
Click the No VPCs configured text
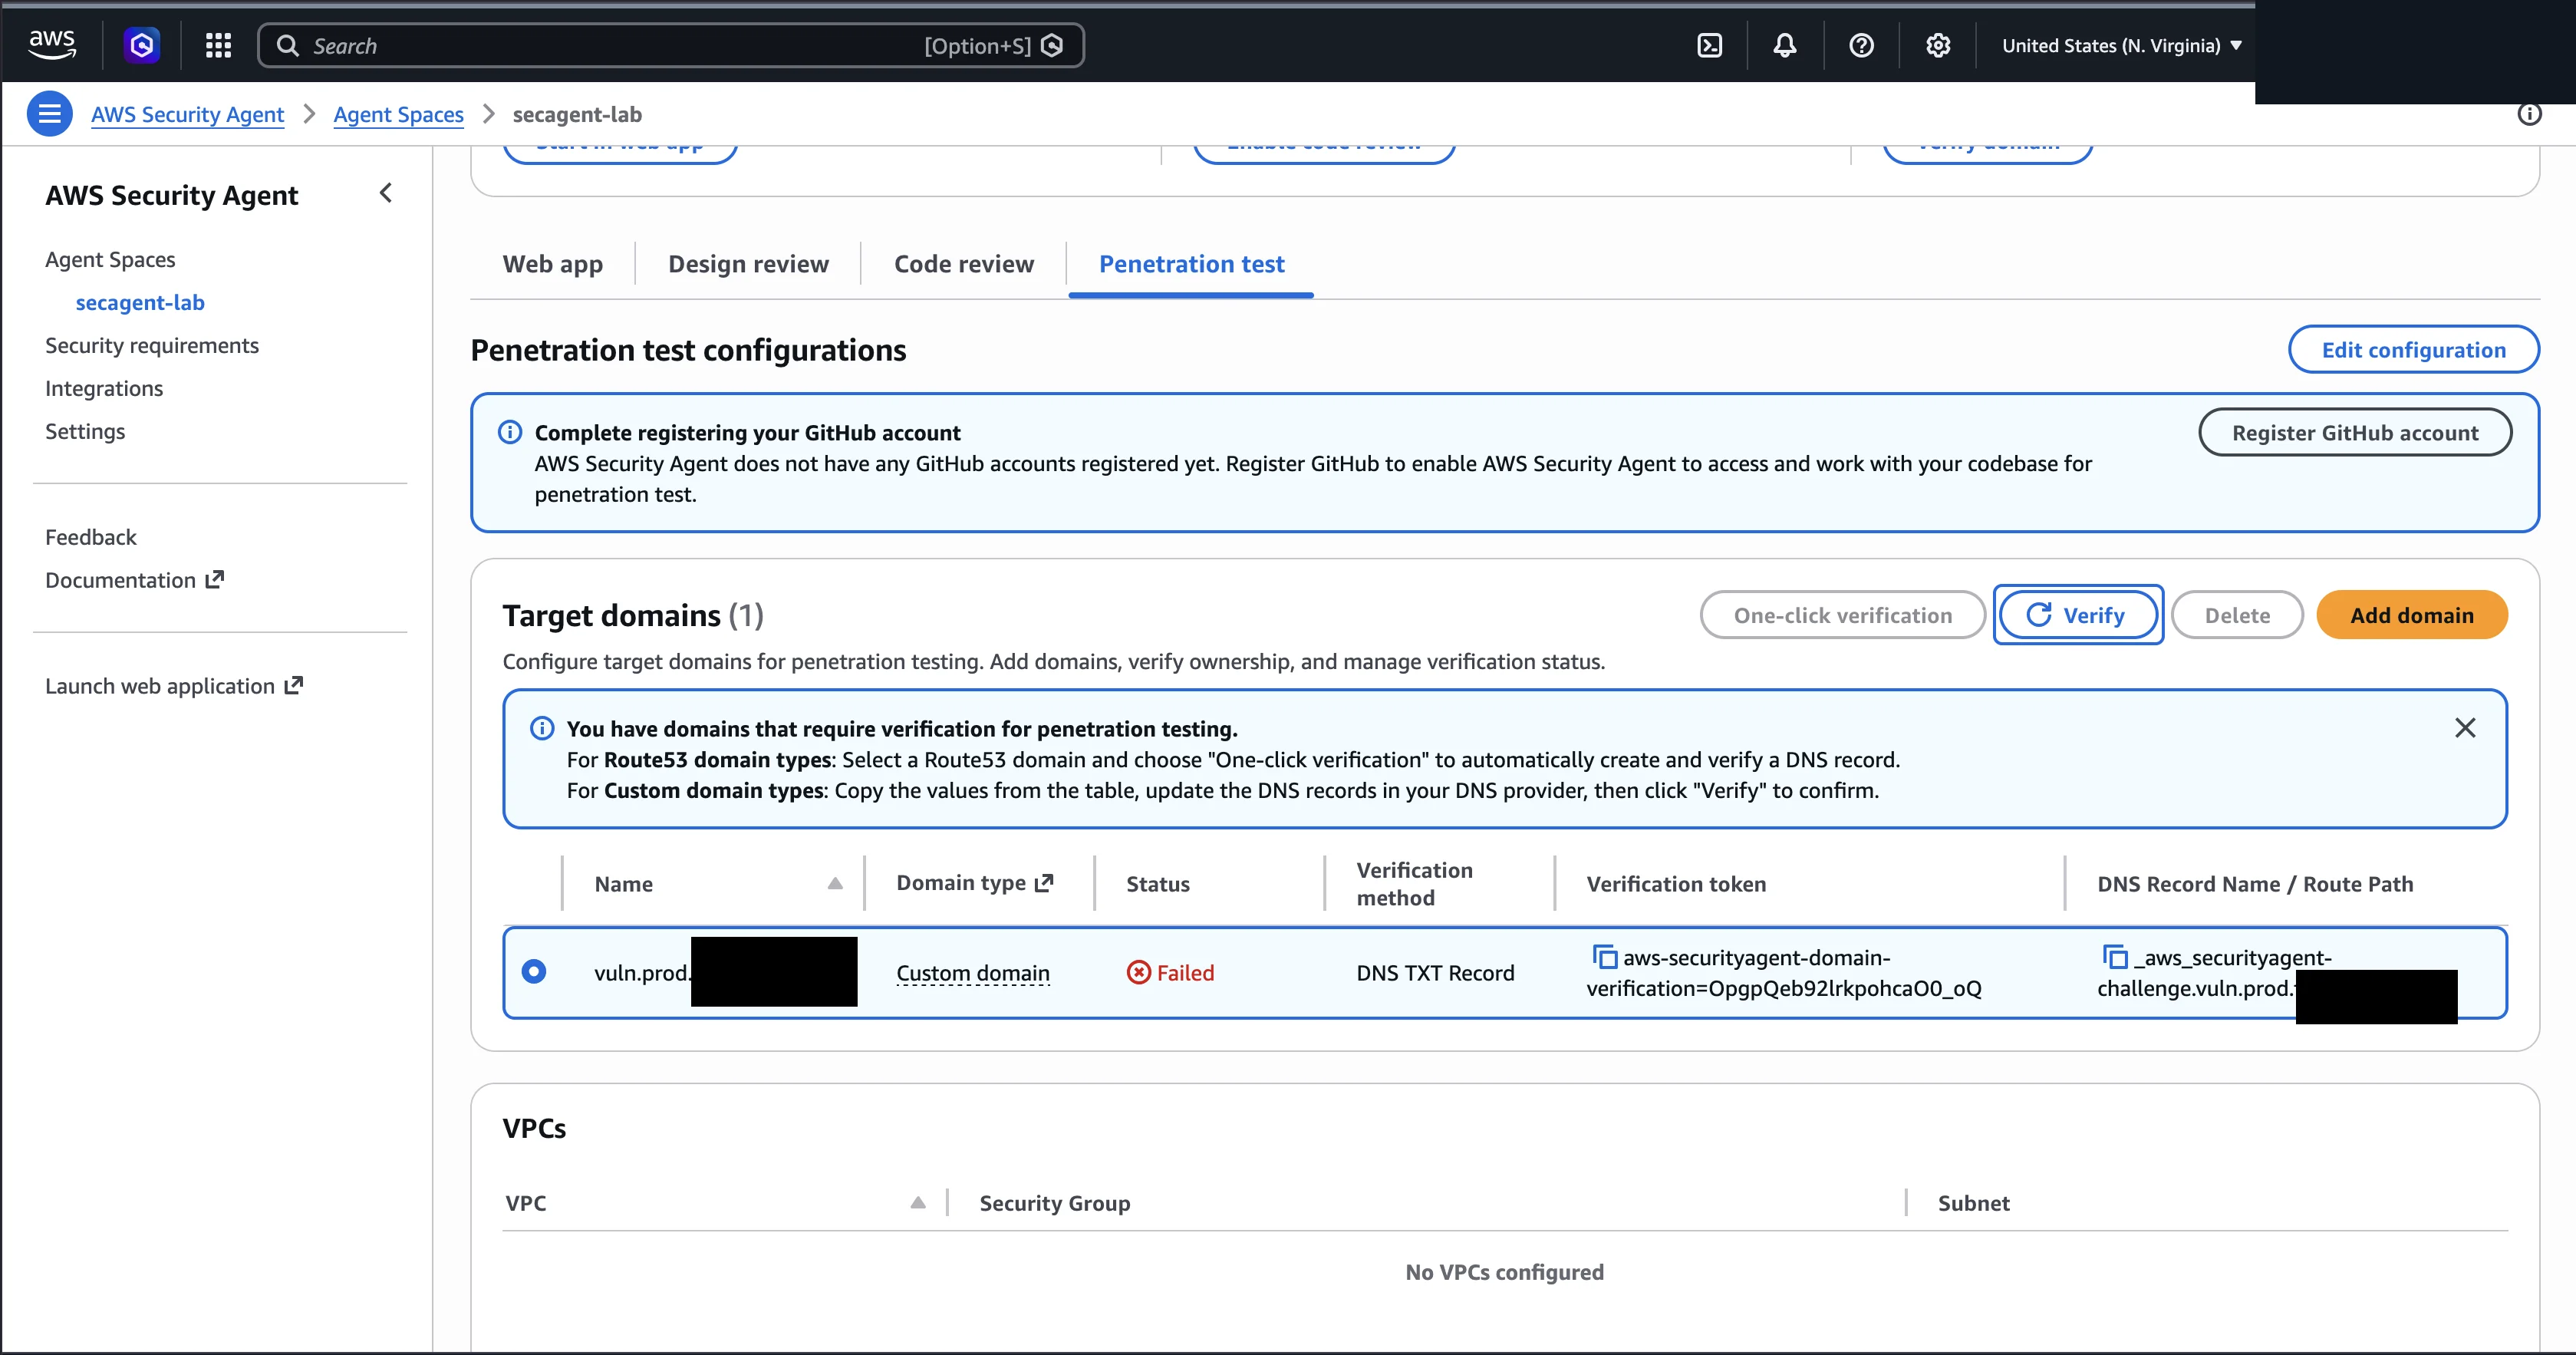(x=1504, y=1271)
